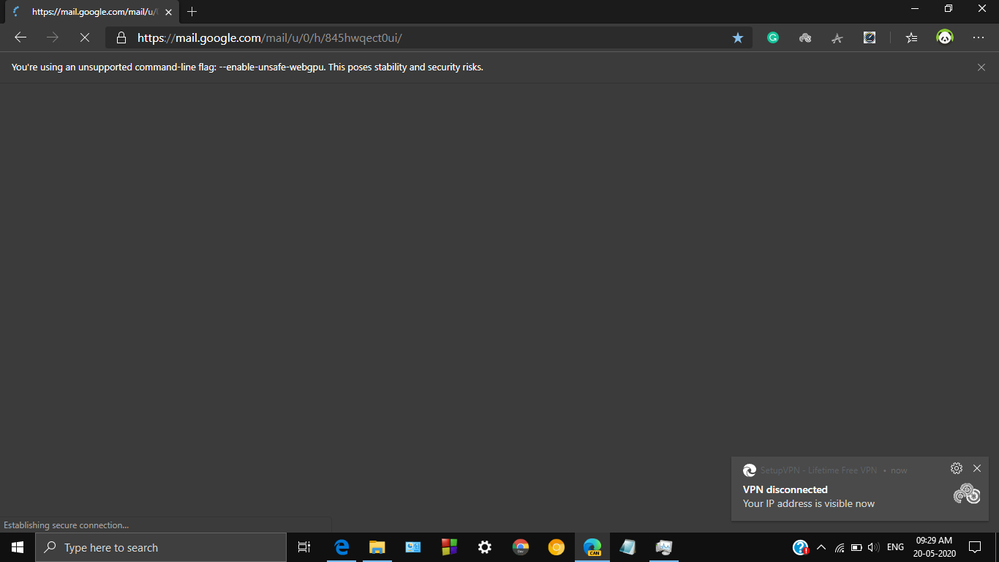Open Windows Settings from the taskbar
Screen dimensions: 999x562
pyautogui.click(x=485, y=547)
